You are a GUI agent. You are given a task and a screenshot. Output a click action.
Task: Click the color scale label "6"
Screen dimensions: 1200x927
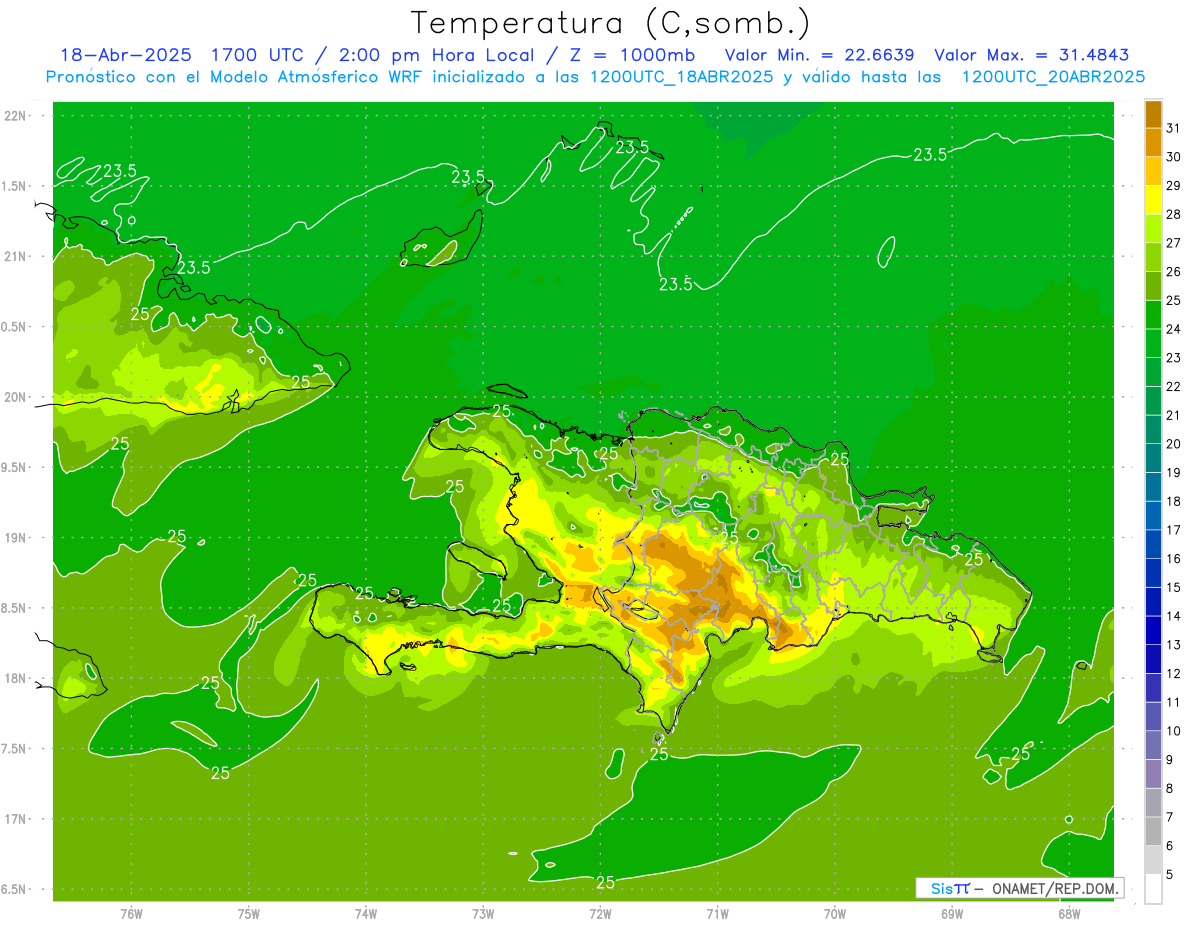coord(1170,846)
